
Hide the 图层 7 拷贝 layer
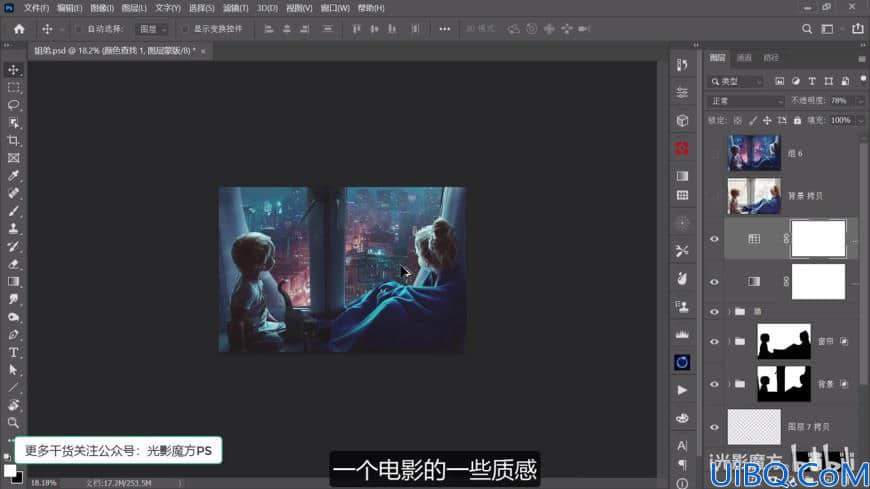(714, 427)
